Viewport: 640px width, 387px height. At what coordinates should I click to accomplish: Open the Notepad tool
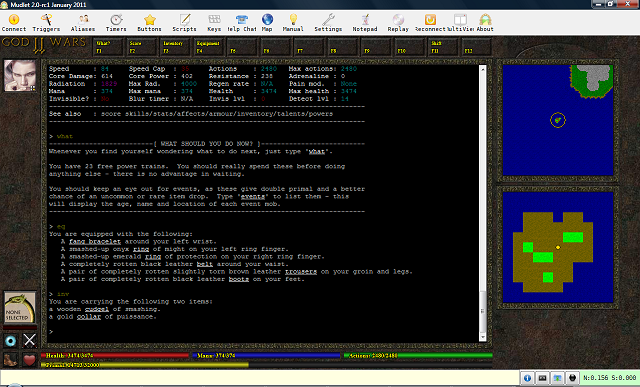tap(365, 23)
